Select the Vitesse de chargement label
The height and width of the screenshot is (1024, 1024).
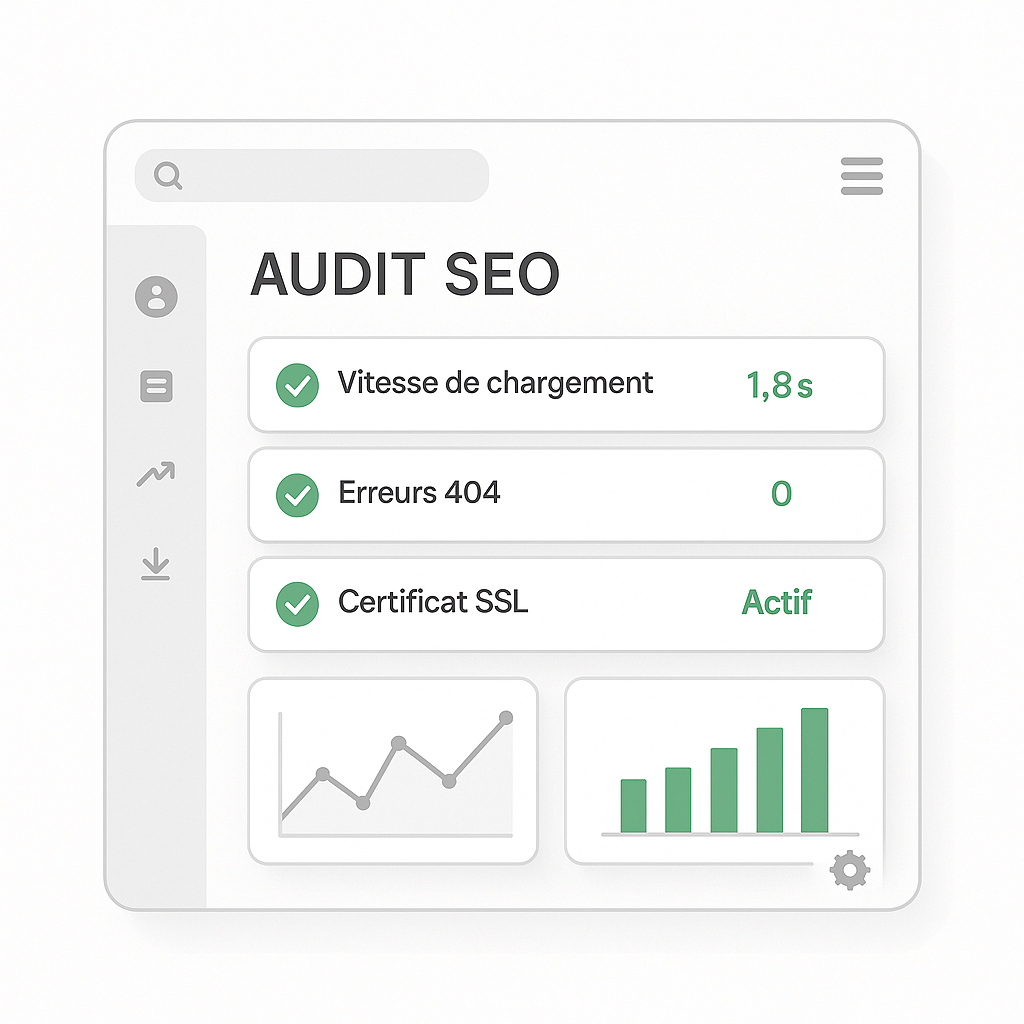pos(495,383)
